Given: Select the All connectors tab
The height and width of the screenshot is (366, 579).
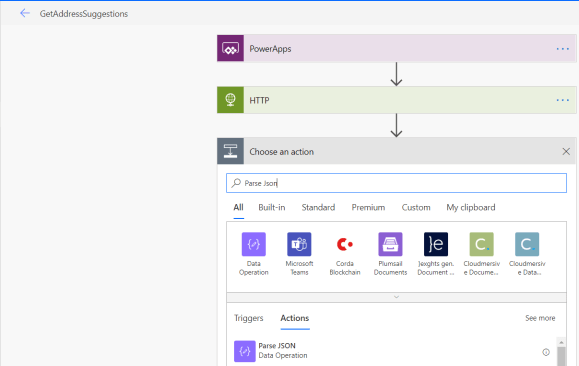Looking at the screenshot, I should pyautogui.click(x=238, y=208).
